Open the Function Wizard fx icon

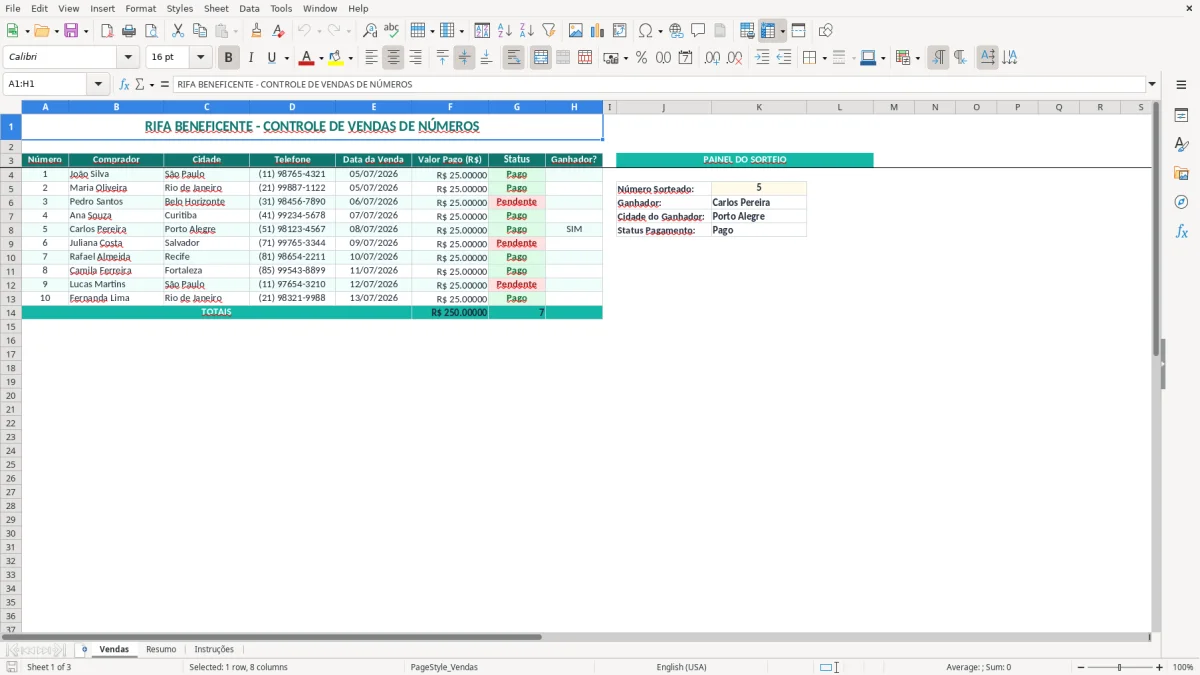[x=125, y=85]
